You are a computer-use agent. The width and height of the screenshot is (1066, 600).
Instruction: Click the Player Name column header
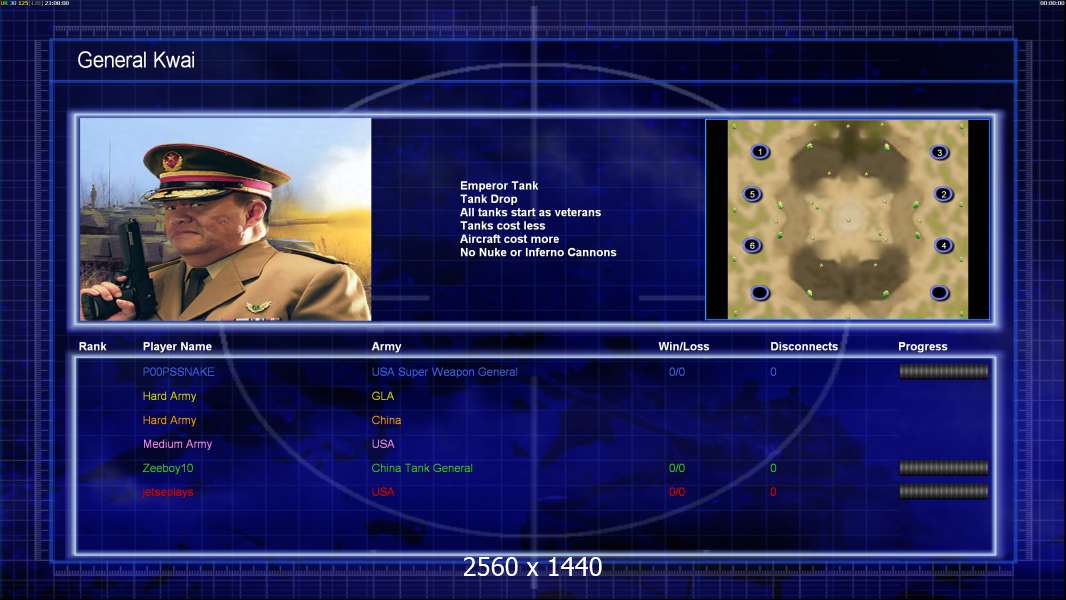pos(177,347)
